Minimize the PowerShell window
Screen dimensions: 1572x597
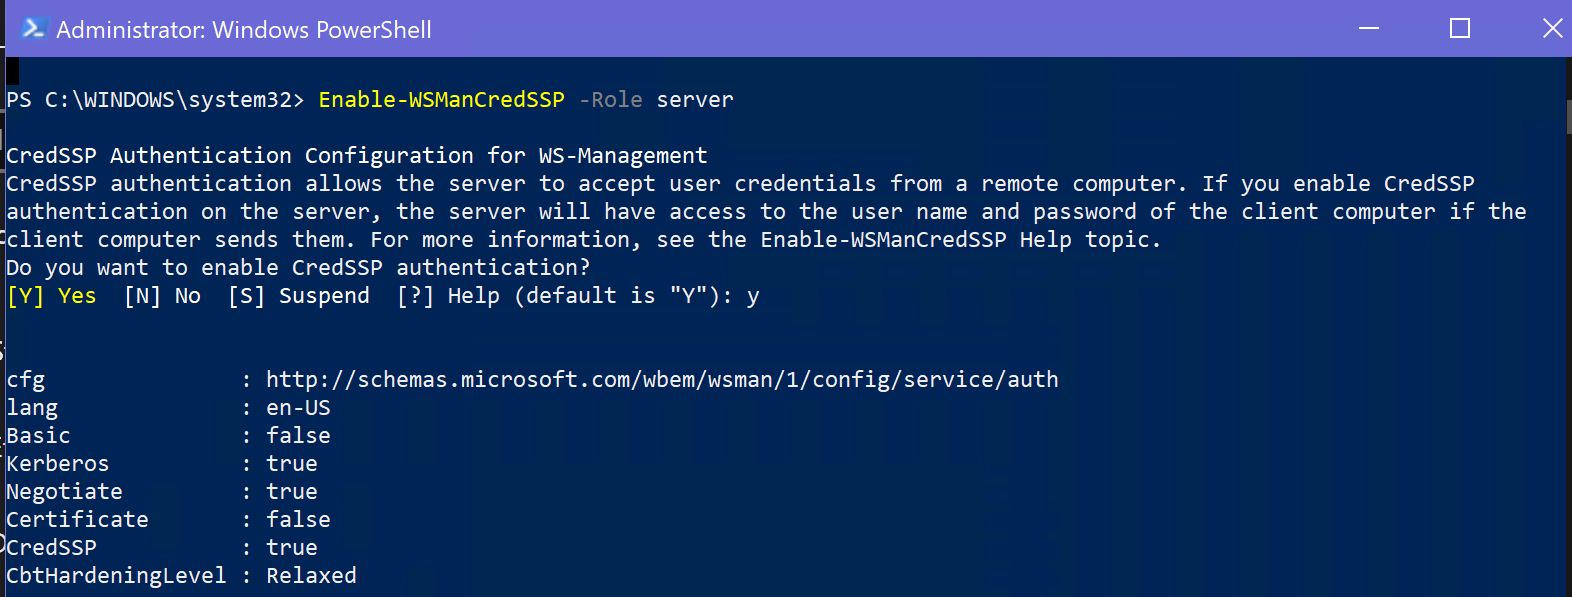point(1368,29)
